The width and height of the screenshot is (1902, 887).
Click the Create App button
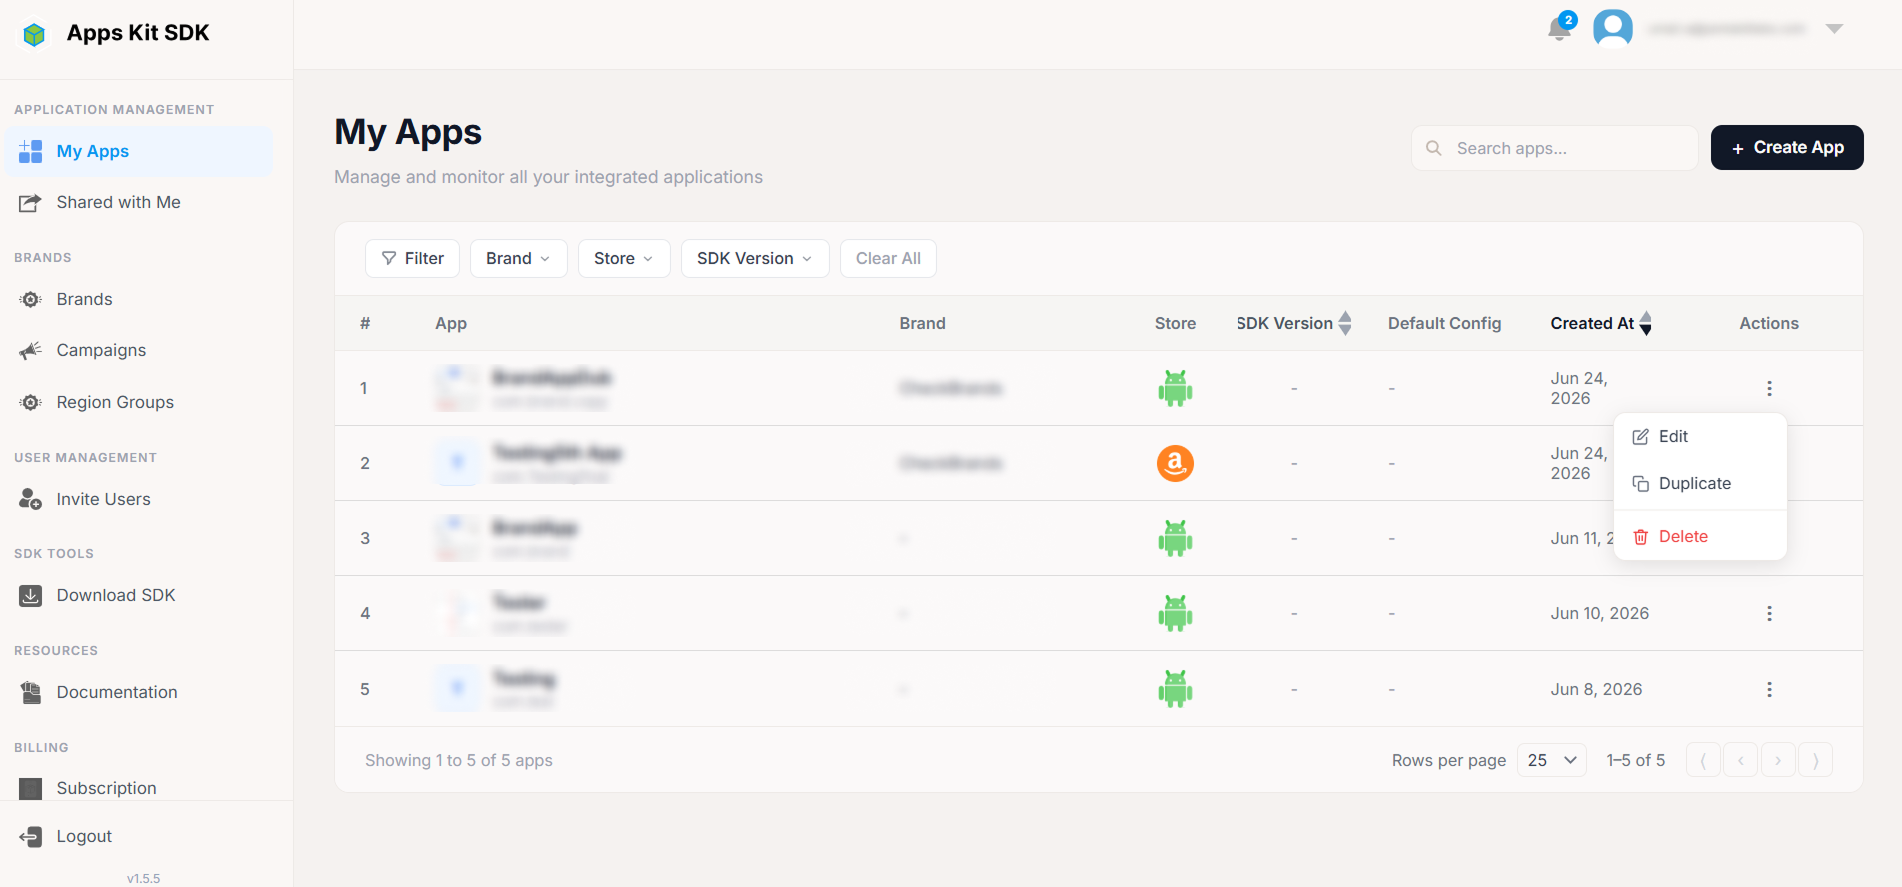(1787, 148)
